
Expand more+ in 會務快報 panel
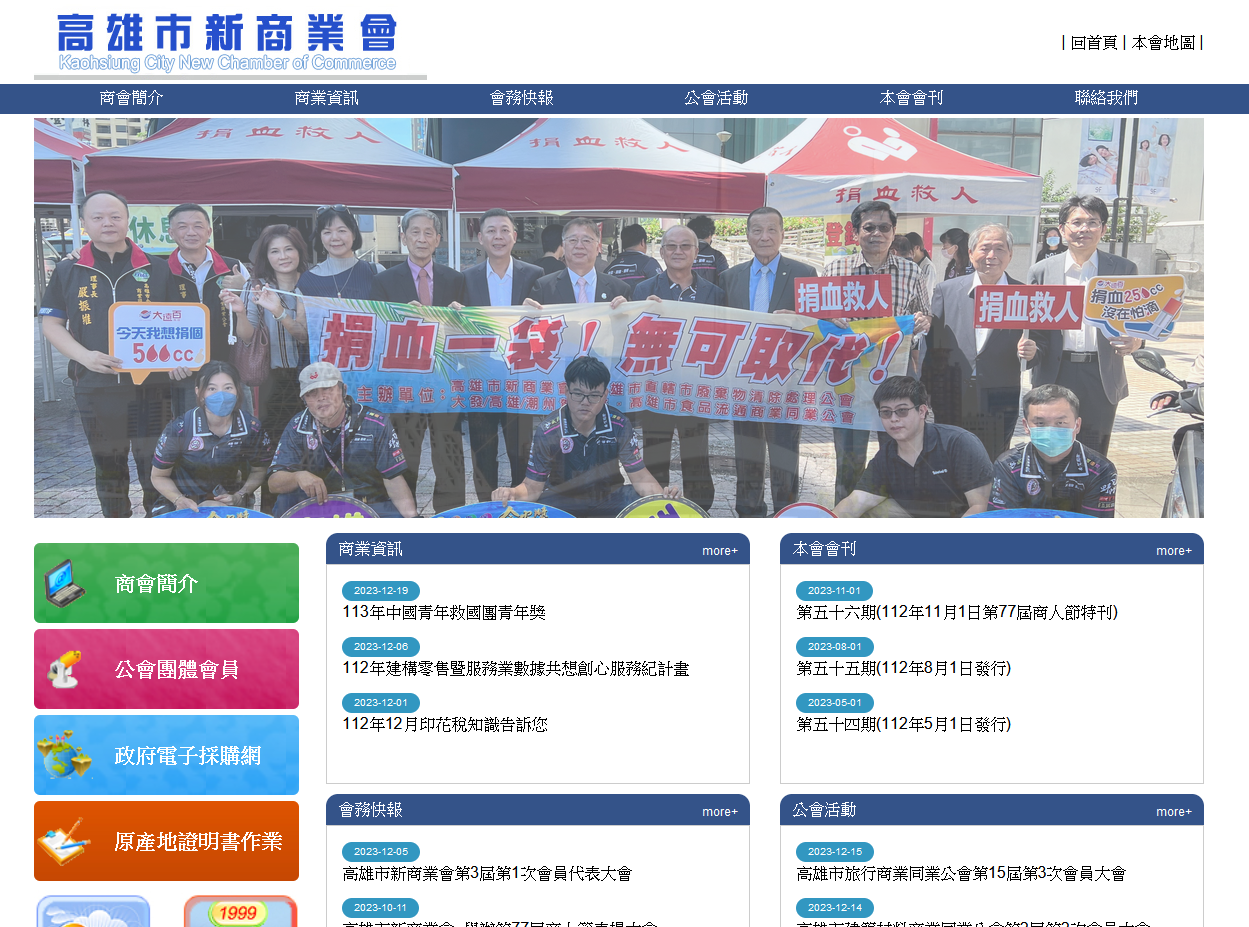point(719,811)
